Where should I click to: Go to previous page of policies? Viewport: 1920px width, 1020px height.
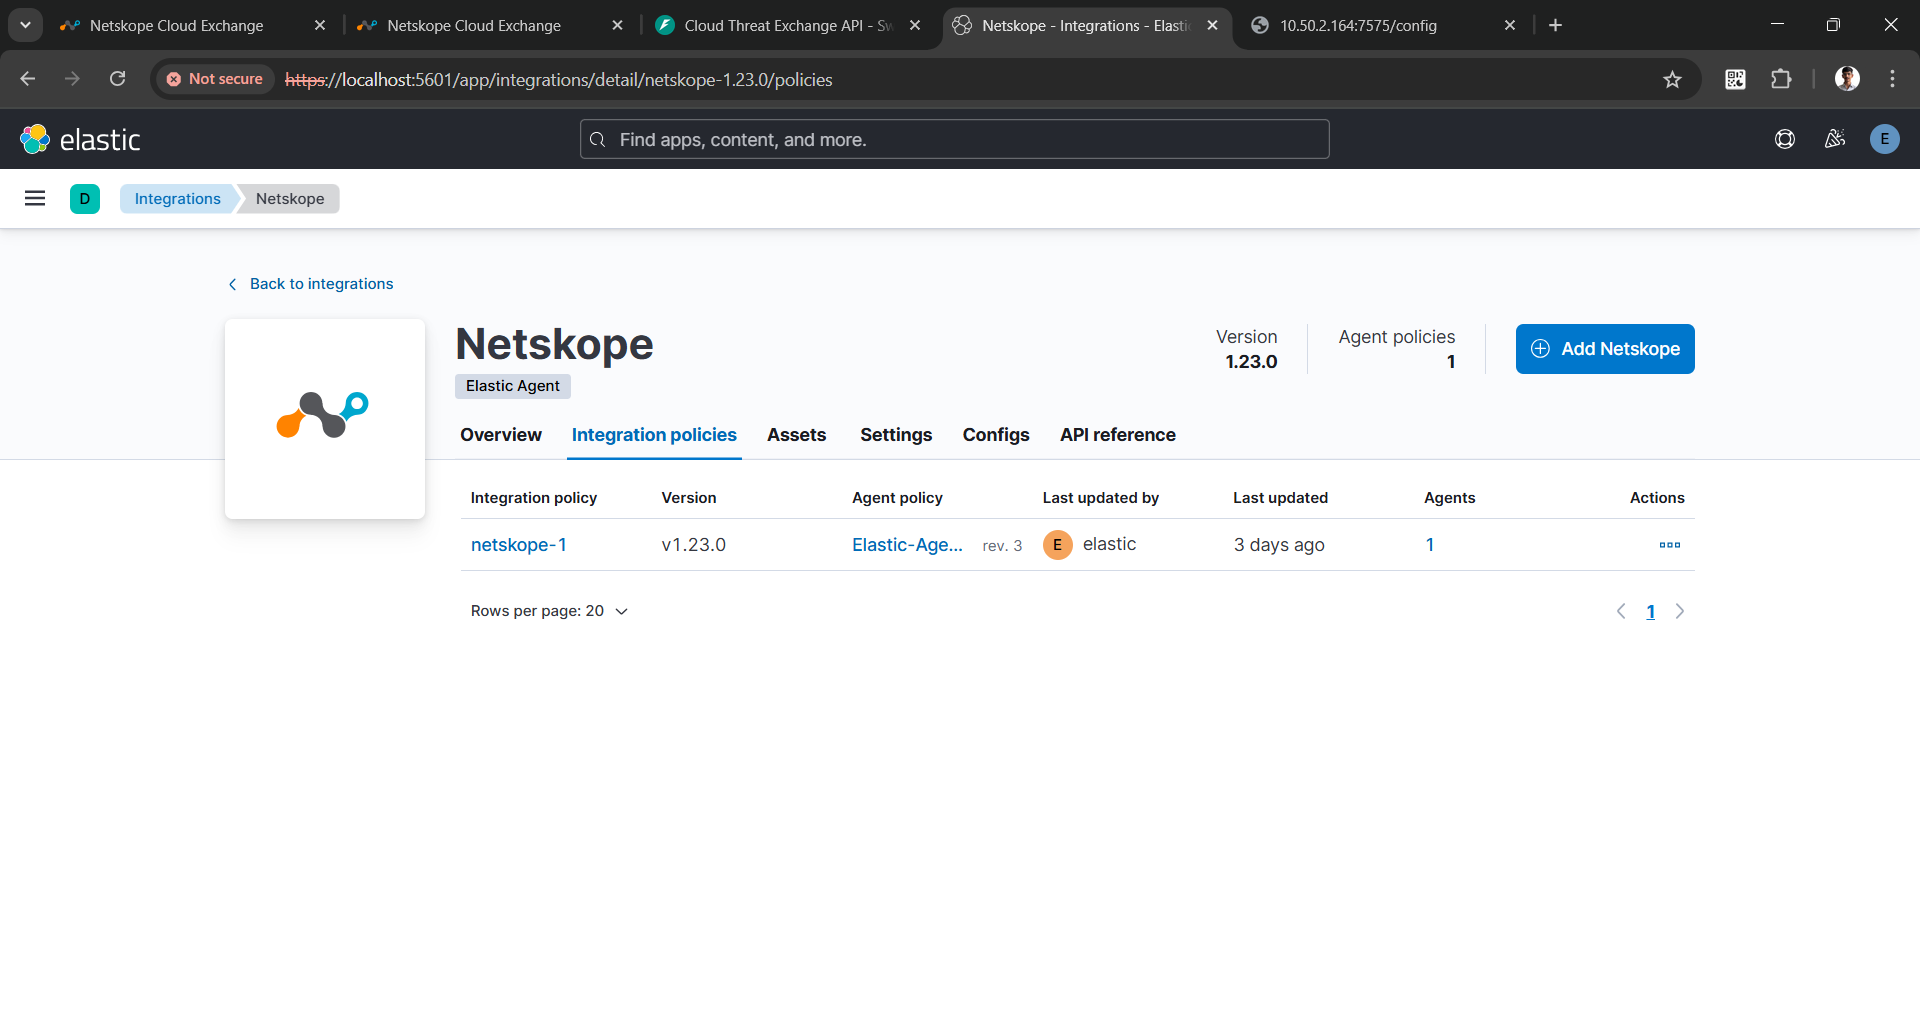(x=1621, y=611)
